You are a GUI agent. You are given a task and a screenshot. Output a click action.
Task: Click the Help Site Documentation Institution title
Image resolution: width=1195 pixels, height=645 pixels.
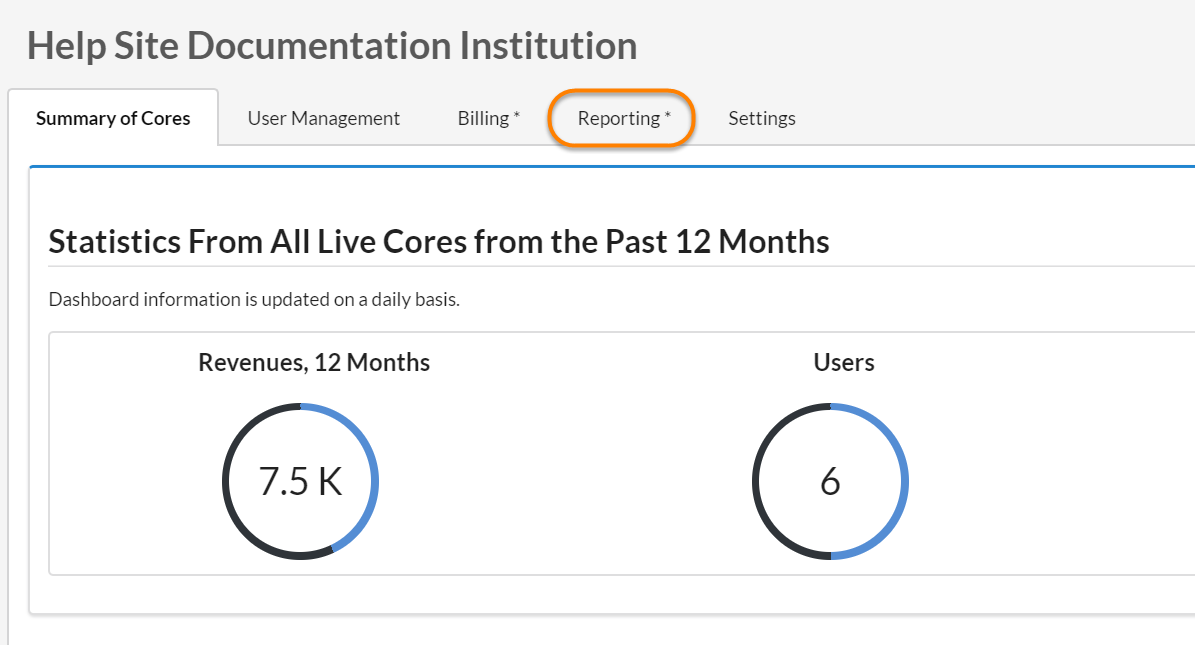coord(332,46)
